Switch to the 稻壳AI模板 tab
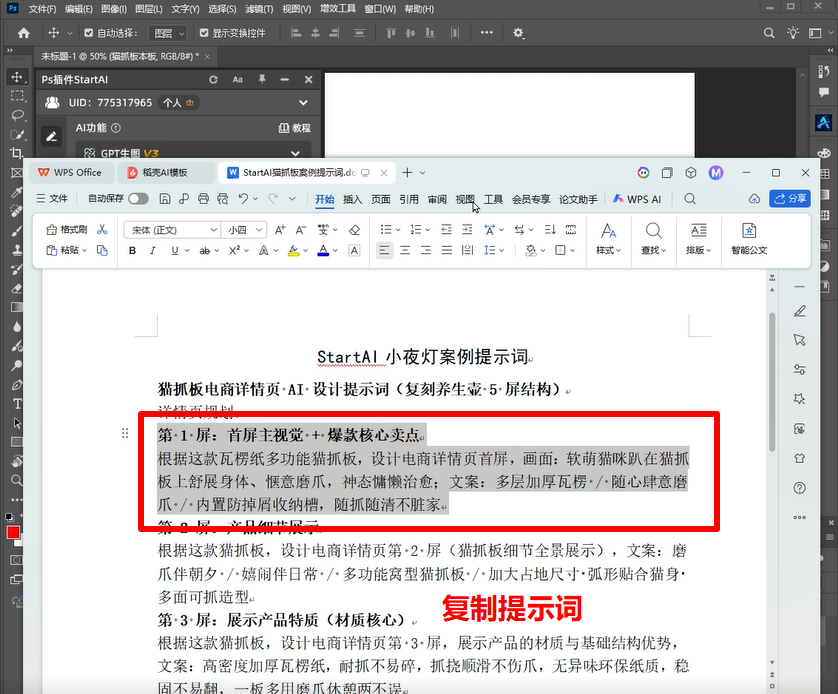 click(x=164, y=173)
